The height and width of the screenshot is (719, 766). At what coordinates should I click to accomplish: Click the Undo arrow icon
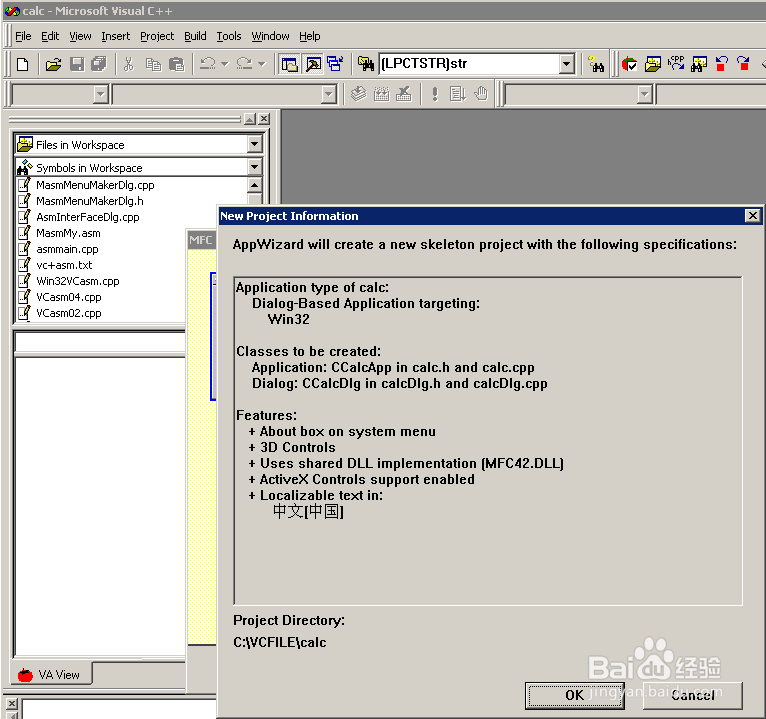[208, 64]
